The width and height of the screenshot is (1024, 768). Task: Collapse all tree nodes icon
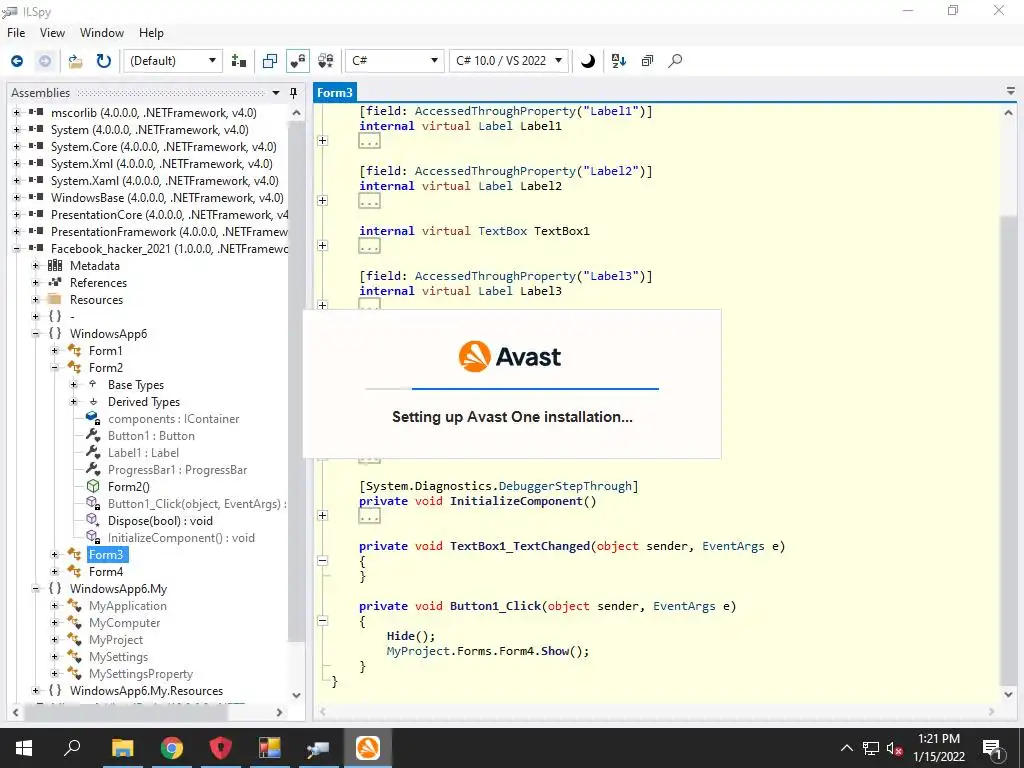[647, 61]
